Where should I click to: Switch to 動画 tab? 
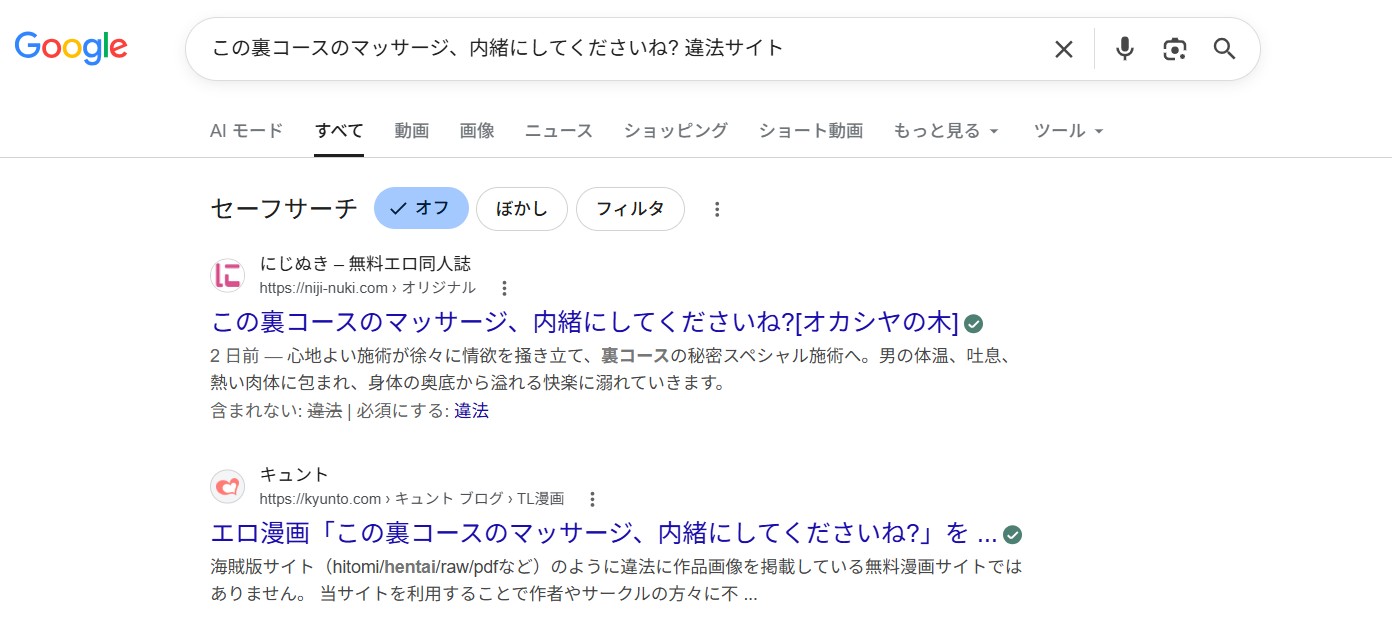(x=412, y=131)
